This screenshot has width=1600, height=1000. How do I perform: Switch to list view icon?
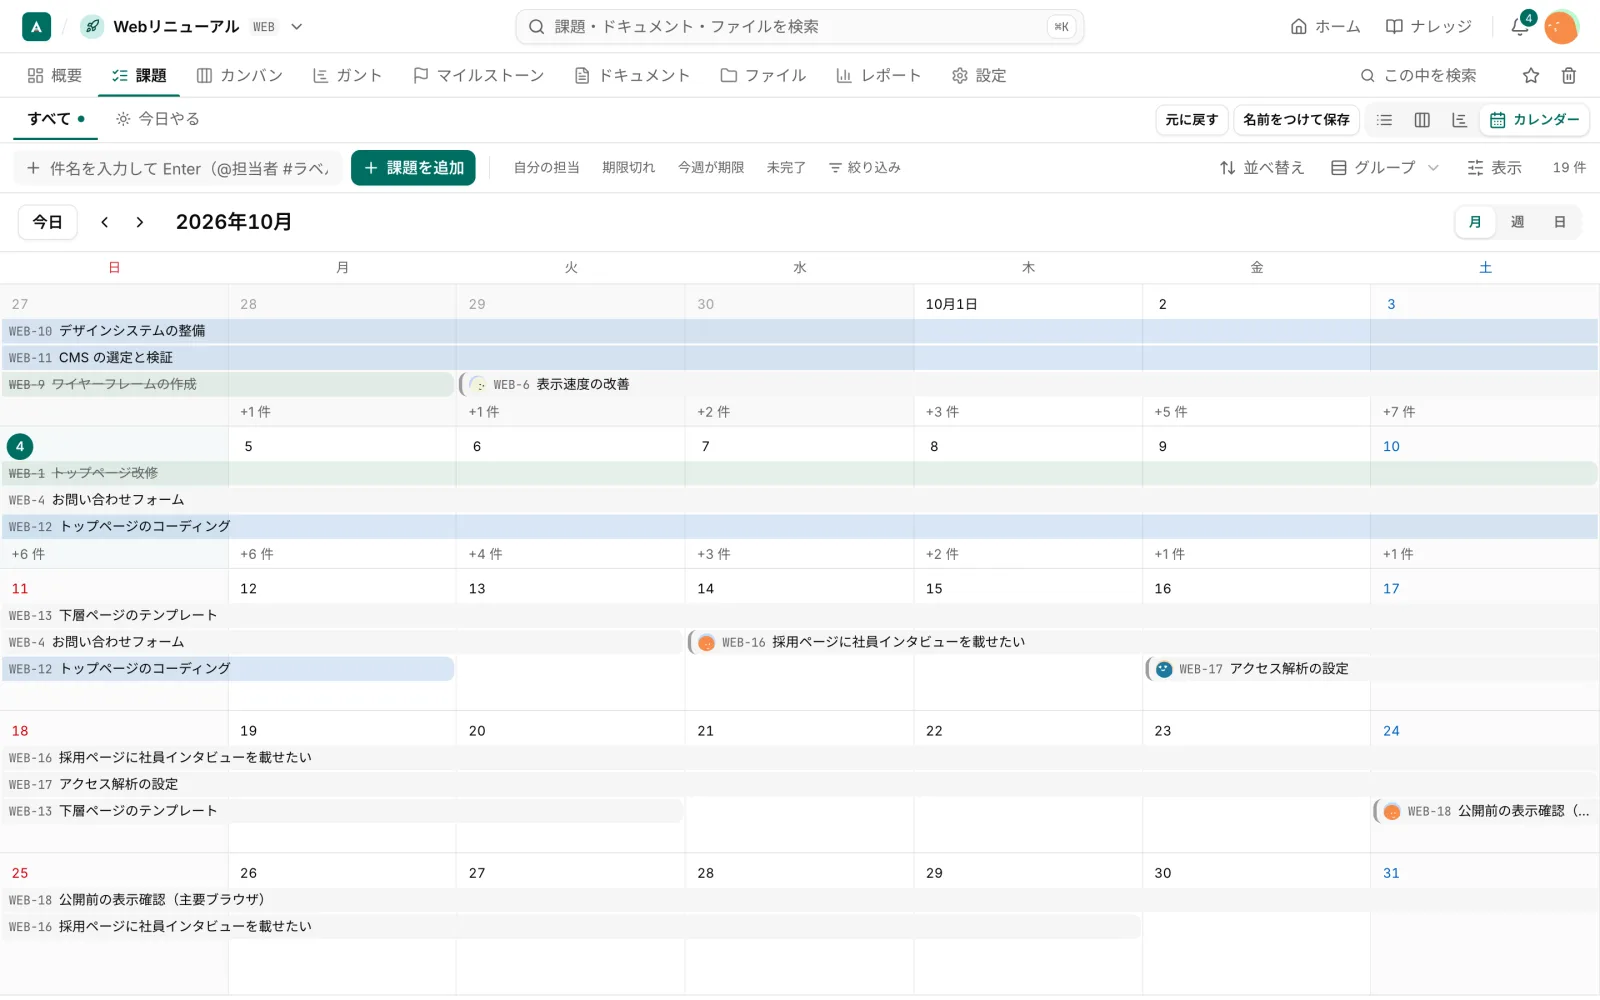coord(1384,120)
